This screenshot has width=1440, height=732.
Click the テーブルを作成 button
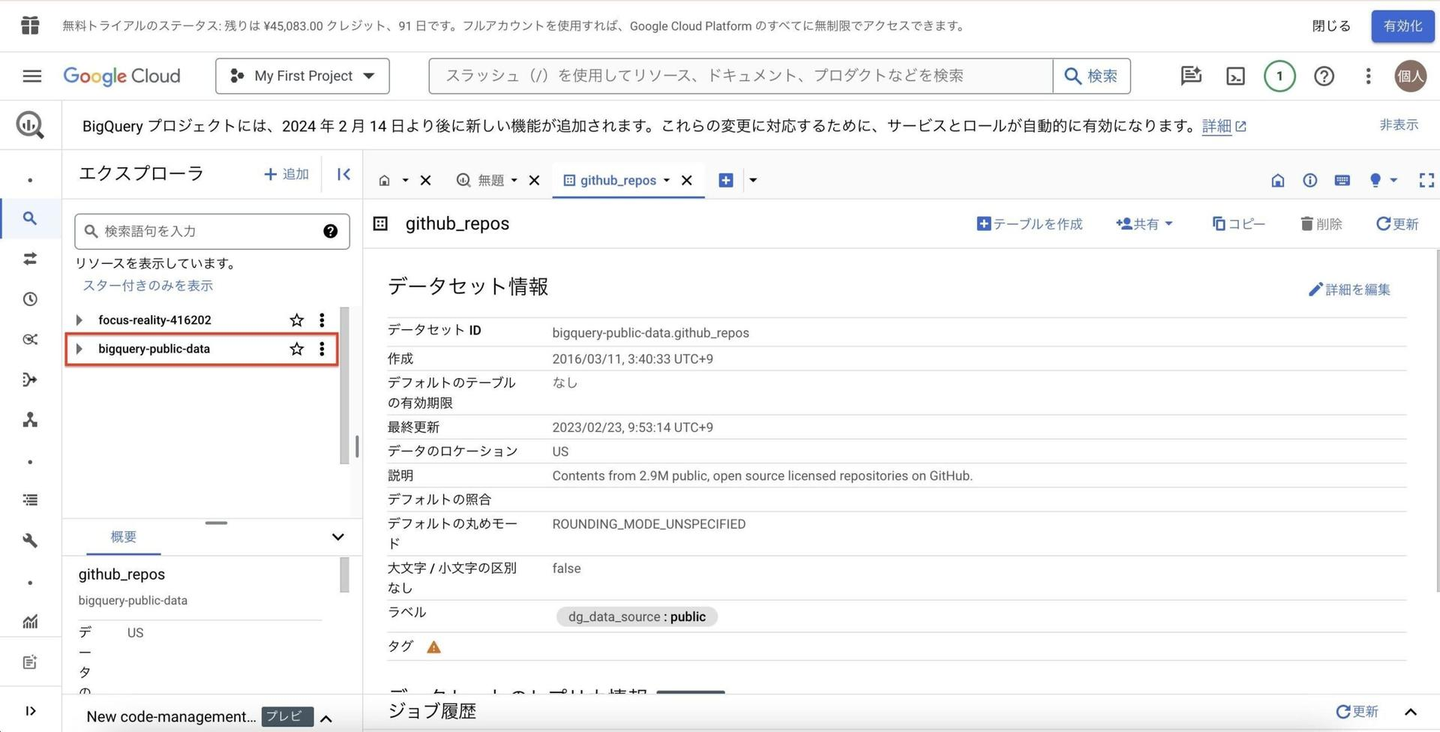[x=1029, y=224]
